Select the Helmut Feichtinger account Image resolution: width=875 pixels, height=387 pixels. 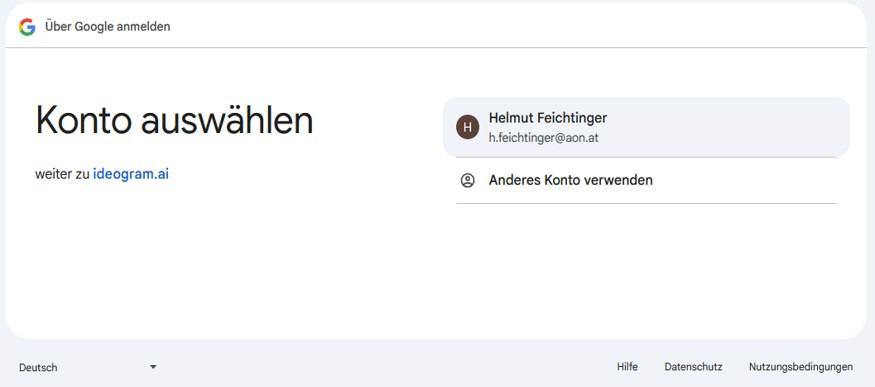tap(646, 127)
